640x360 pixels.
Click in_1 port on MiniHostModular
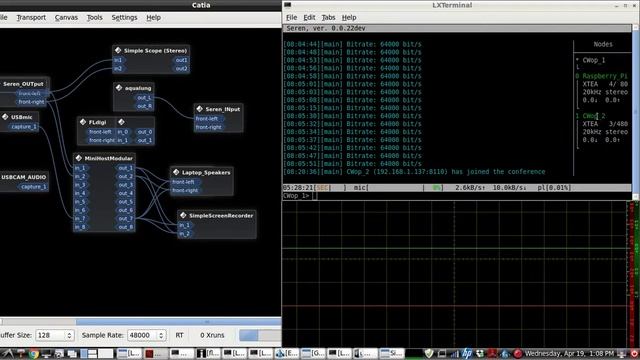click(80, 168)
